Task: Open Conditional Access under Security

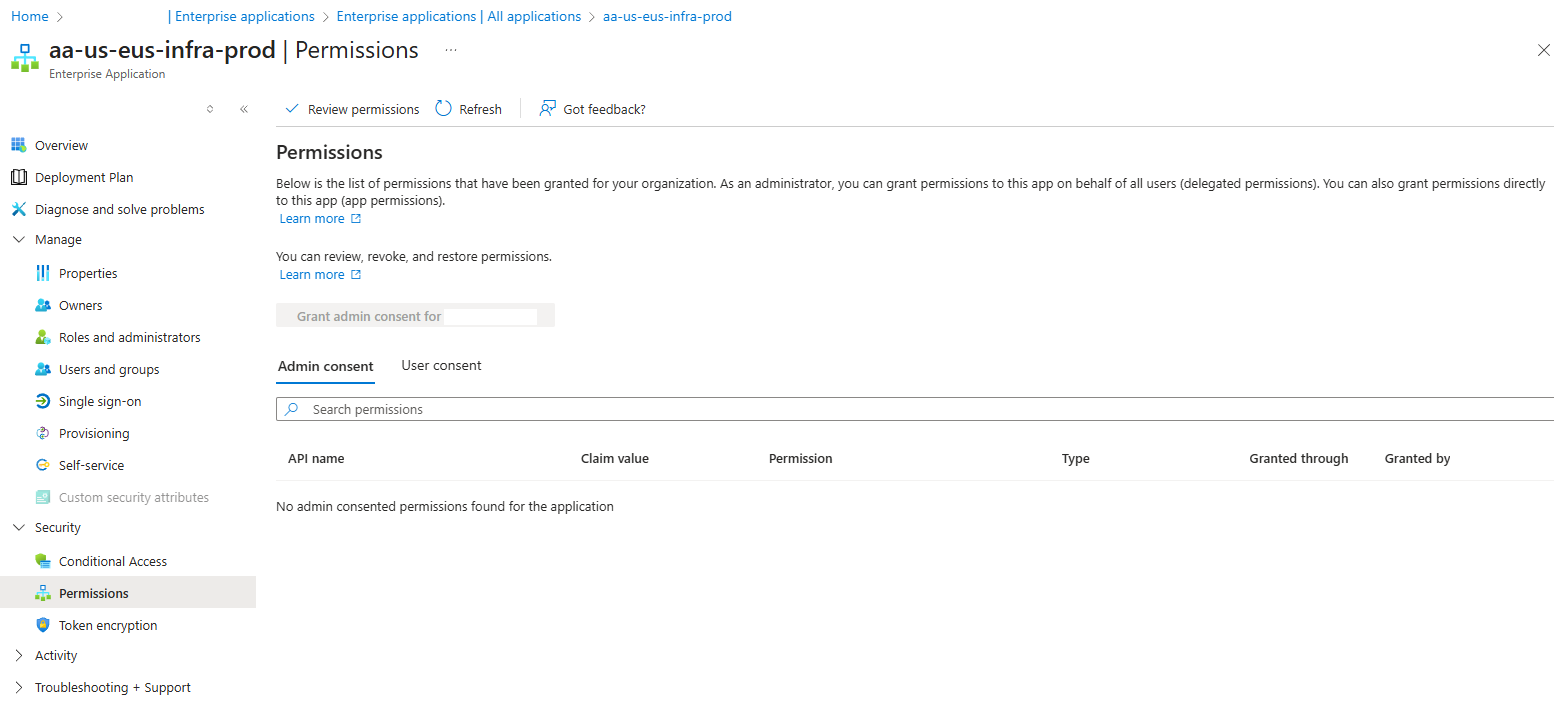Action: click(112, 561)
